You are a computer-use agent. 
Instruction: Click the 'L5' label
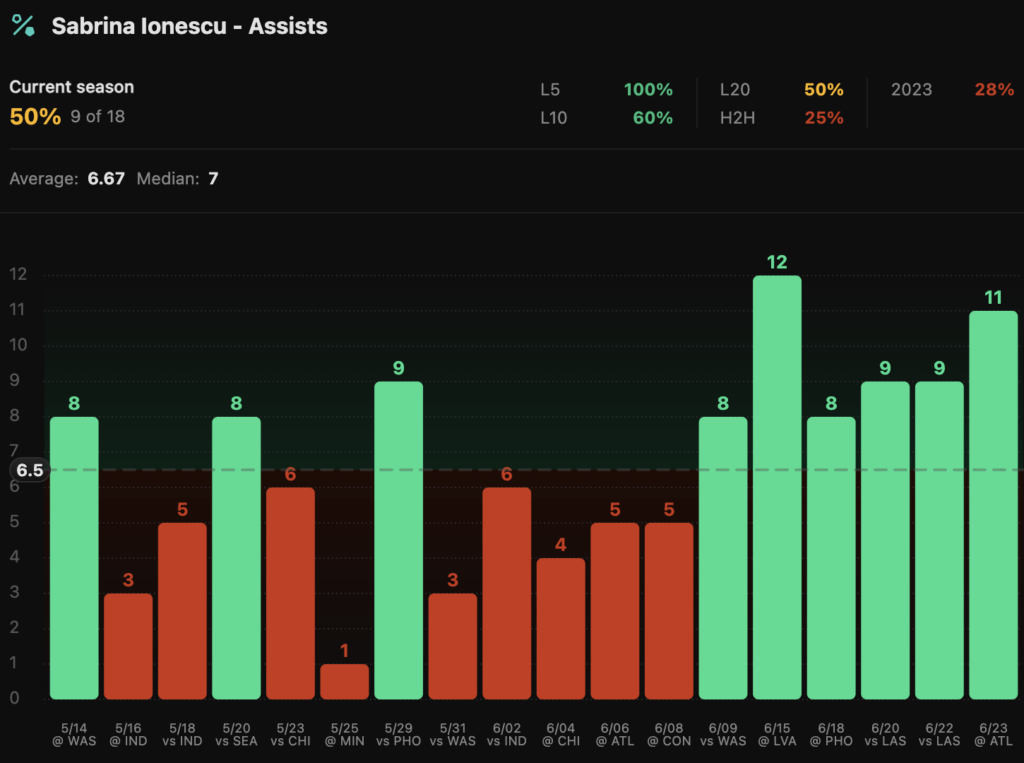[x=550, y=89]
